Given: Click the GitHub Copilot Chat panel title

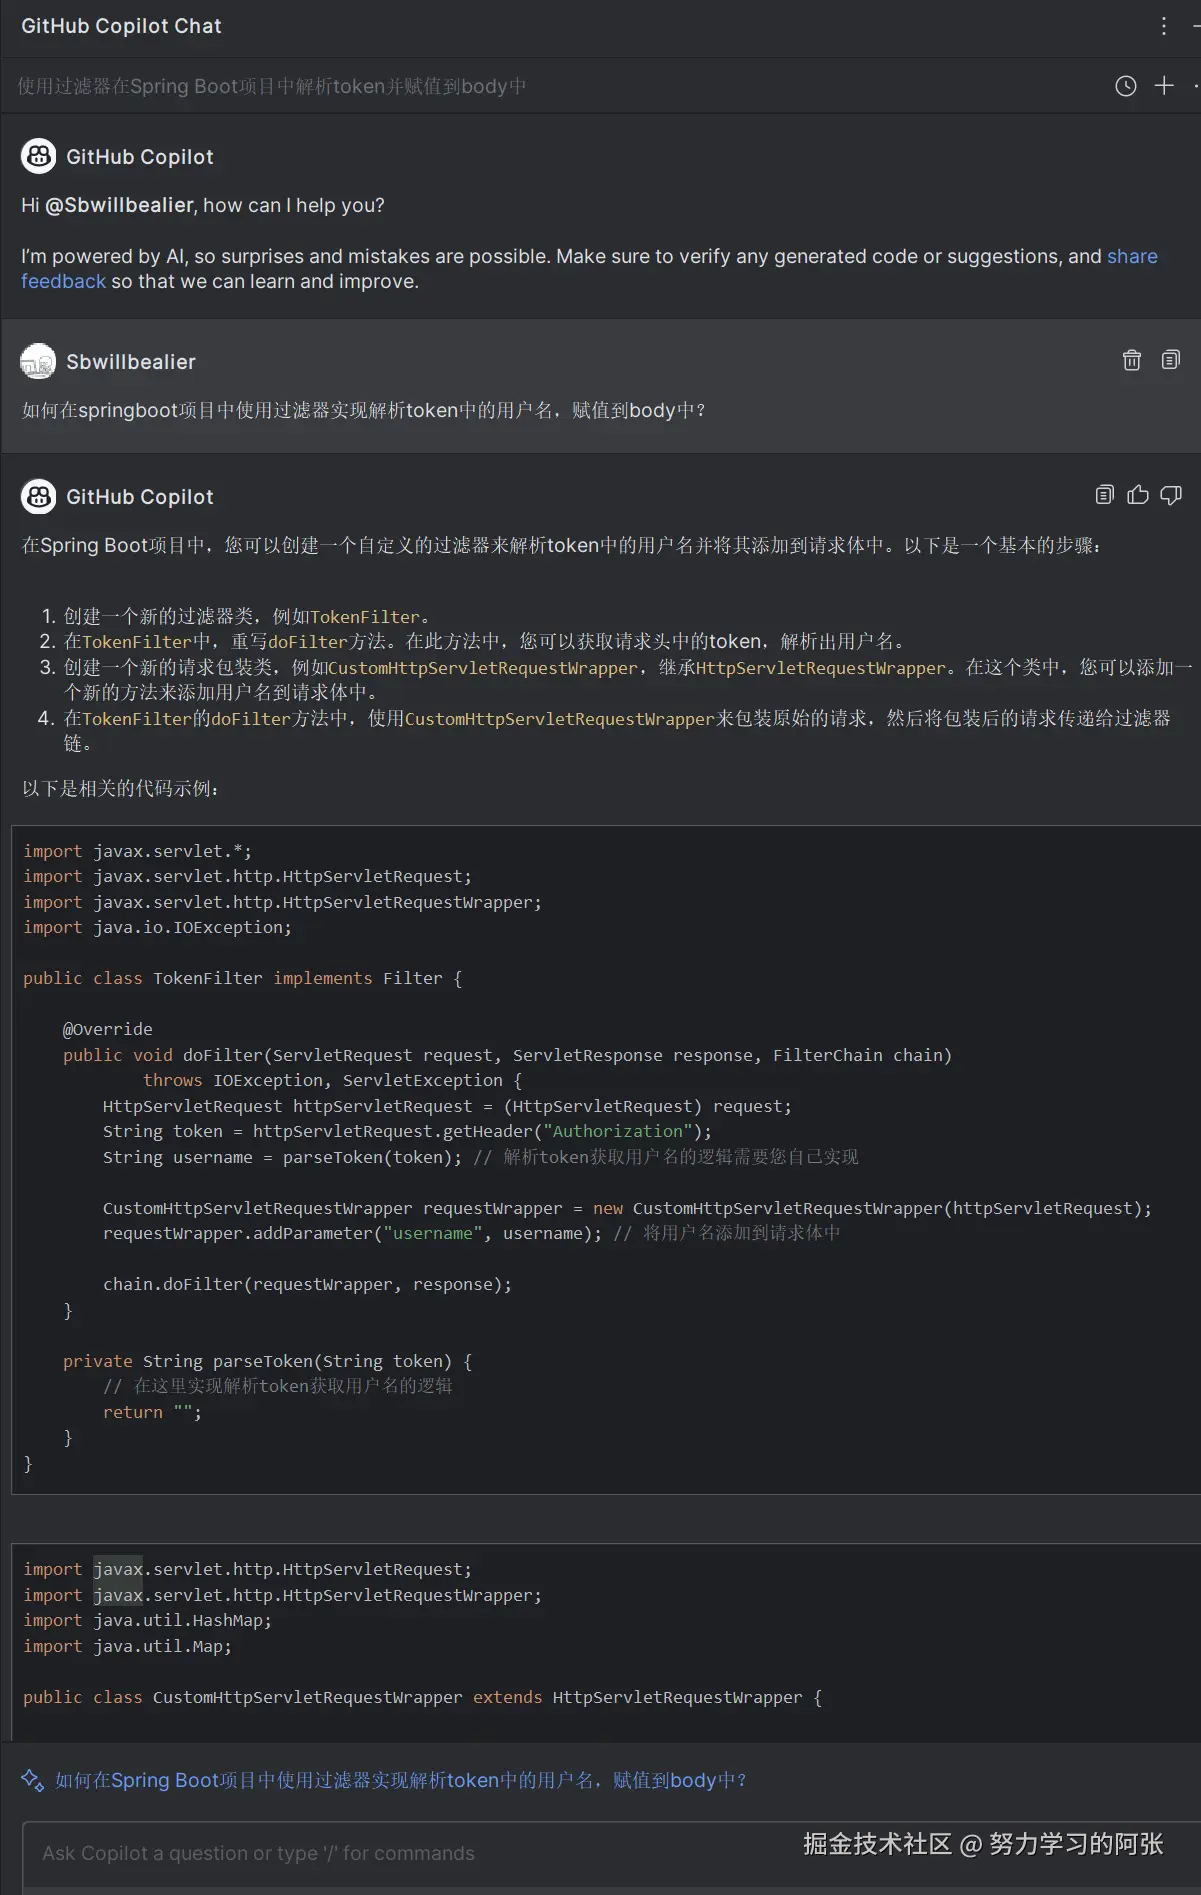Looking at the screenshot, I should (x=121, y=26).
